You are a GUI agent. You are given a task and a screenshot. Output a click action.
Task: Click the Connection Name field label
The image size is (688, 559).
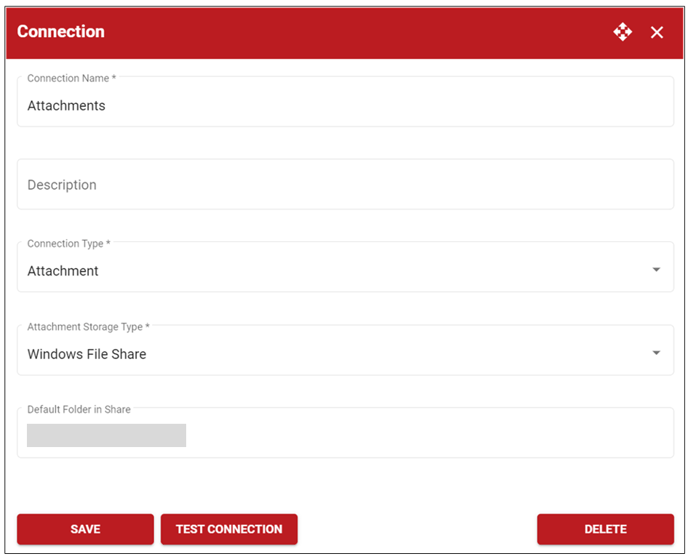click(72, 78)
